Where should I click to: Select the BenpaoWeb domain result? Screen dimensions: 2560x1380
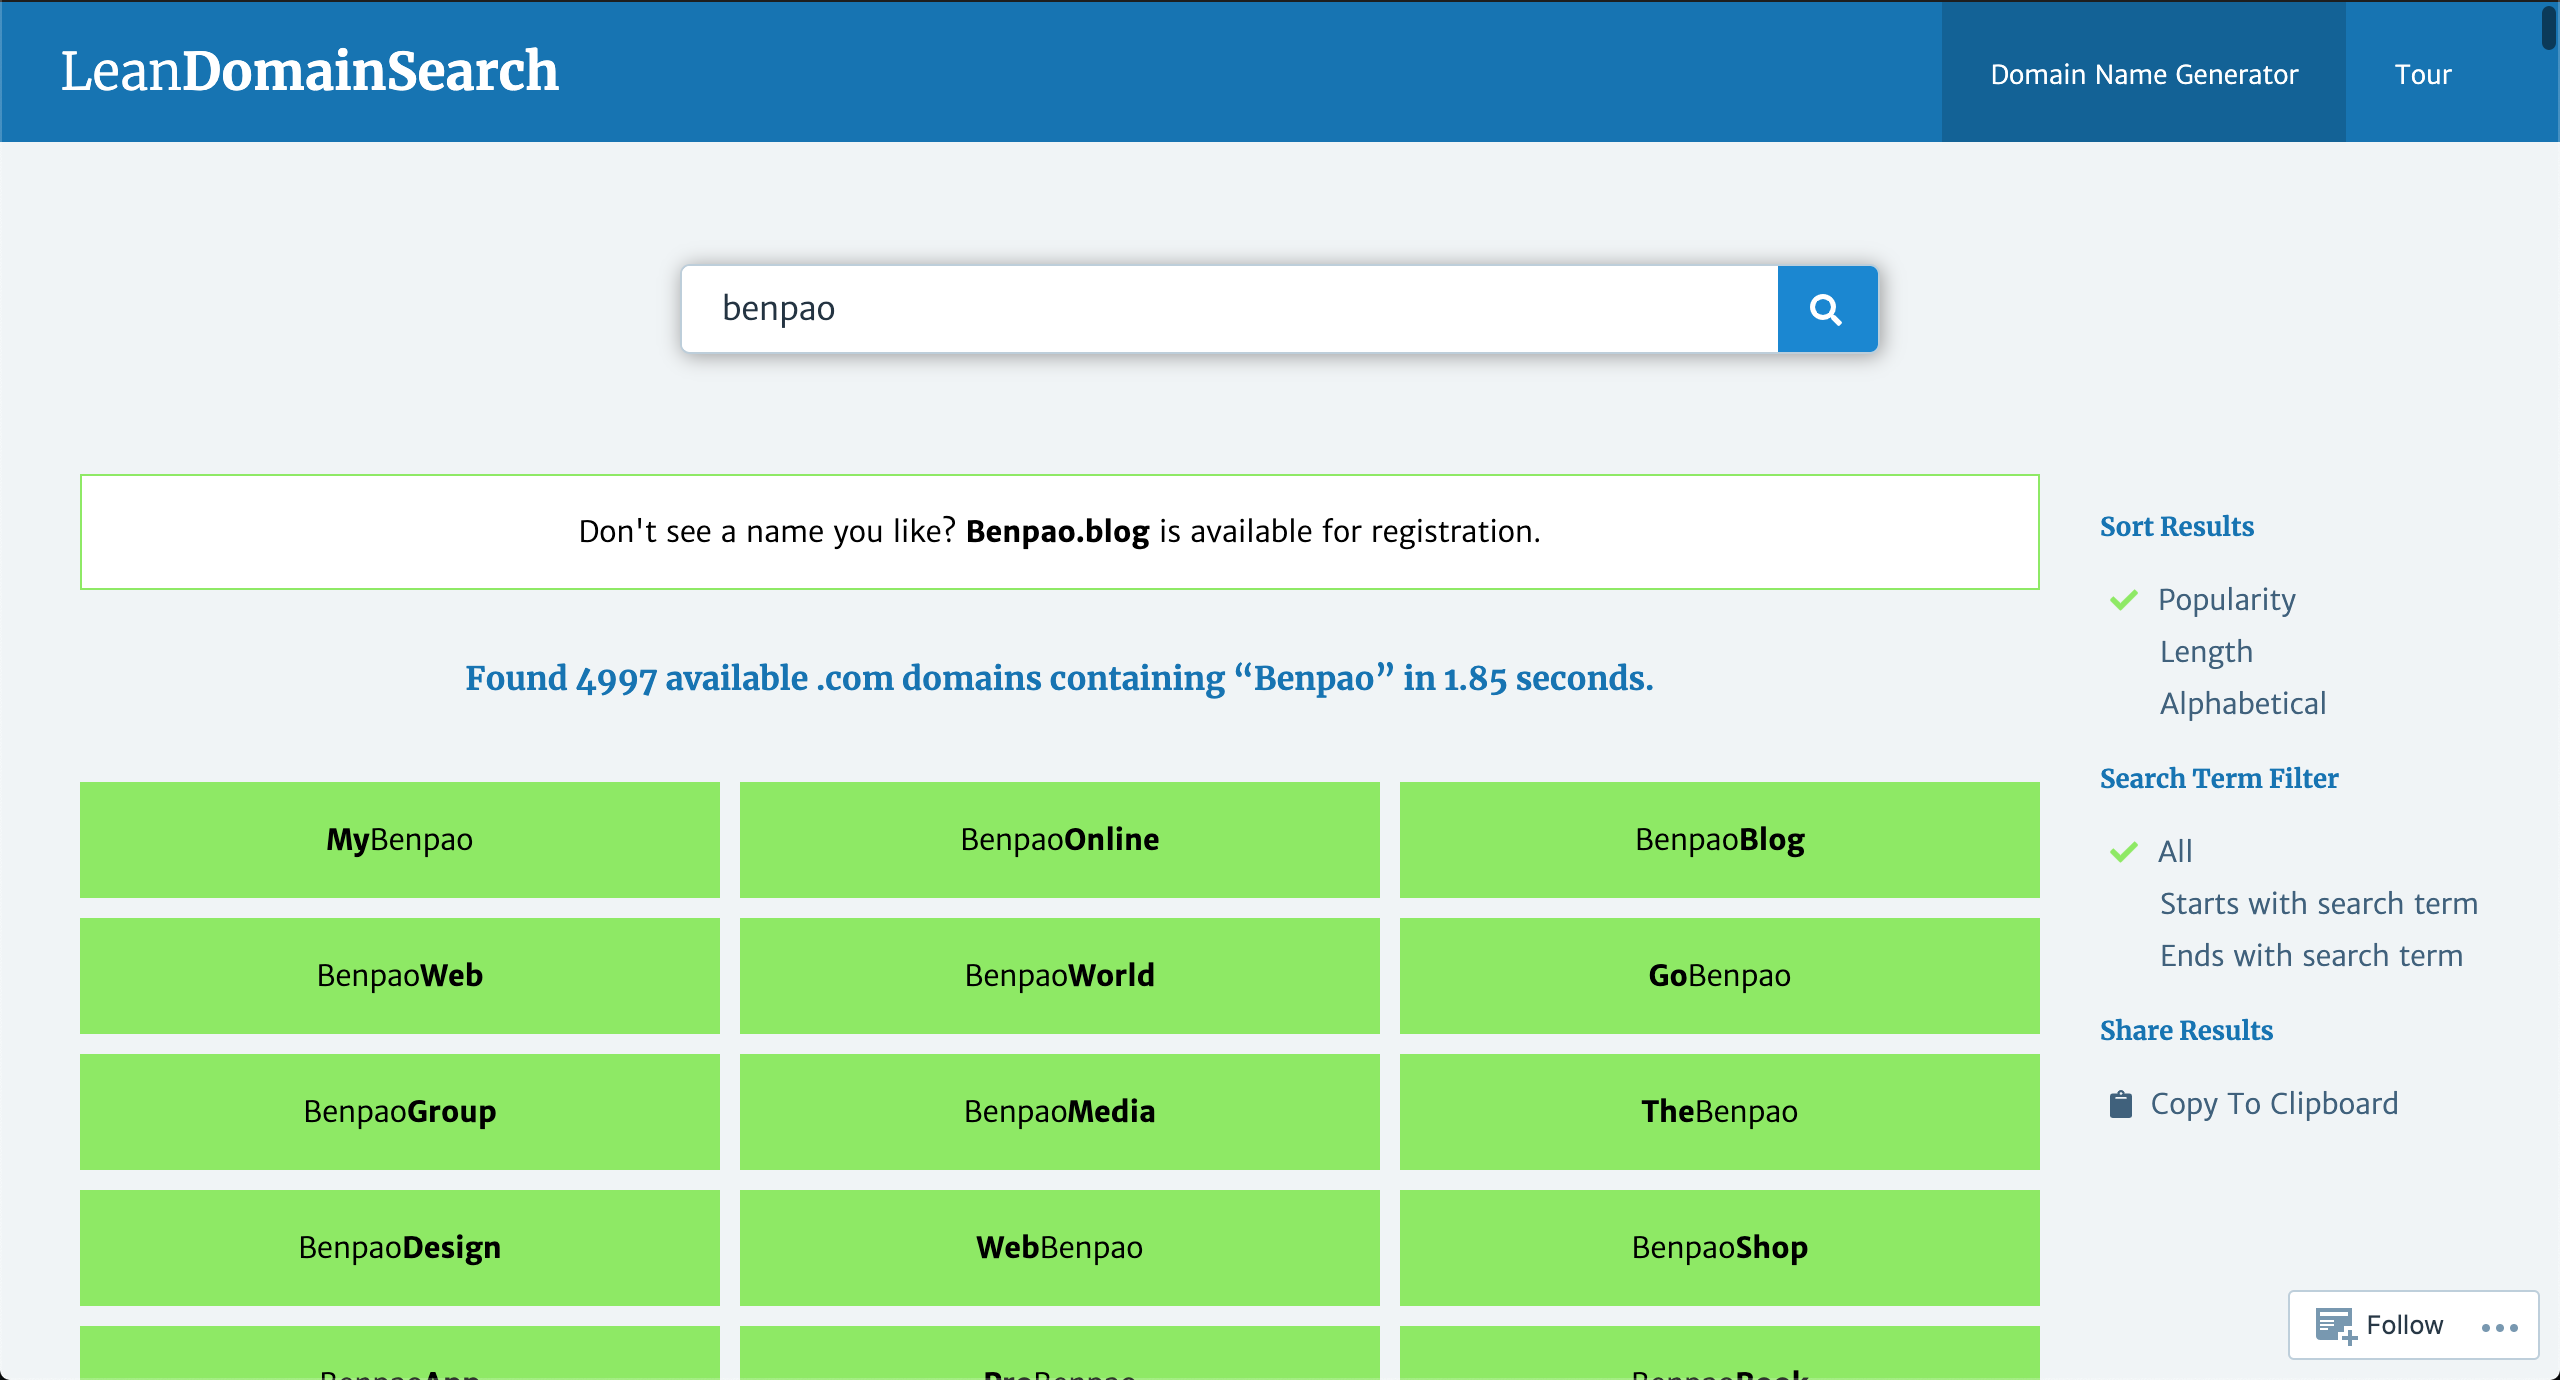tap(400, 976)
